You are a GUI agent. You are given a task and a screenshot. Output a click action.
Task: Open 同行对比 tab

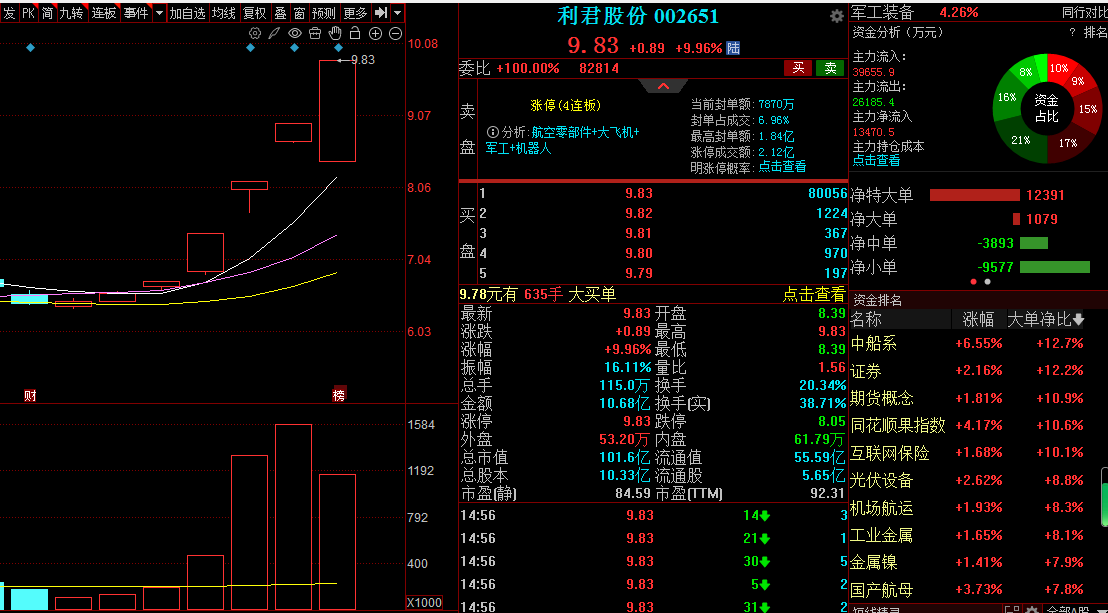click(1085, 13)
